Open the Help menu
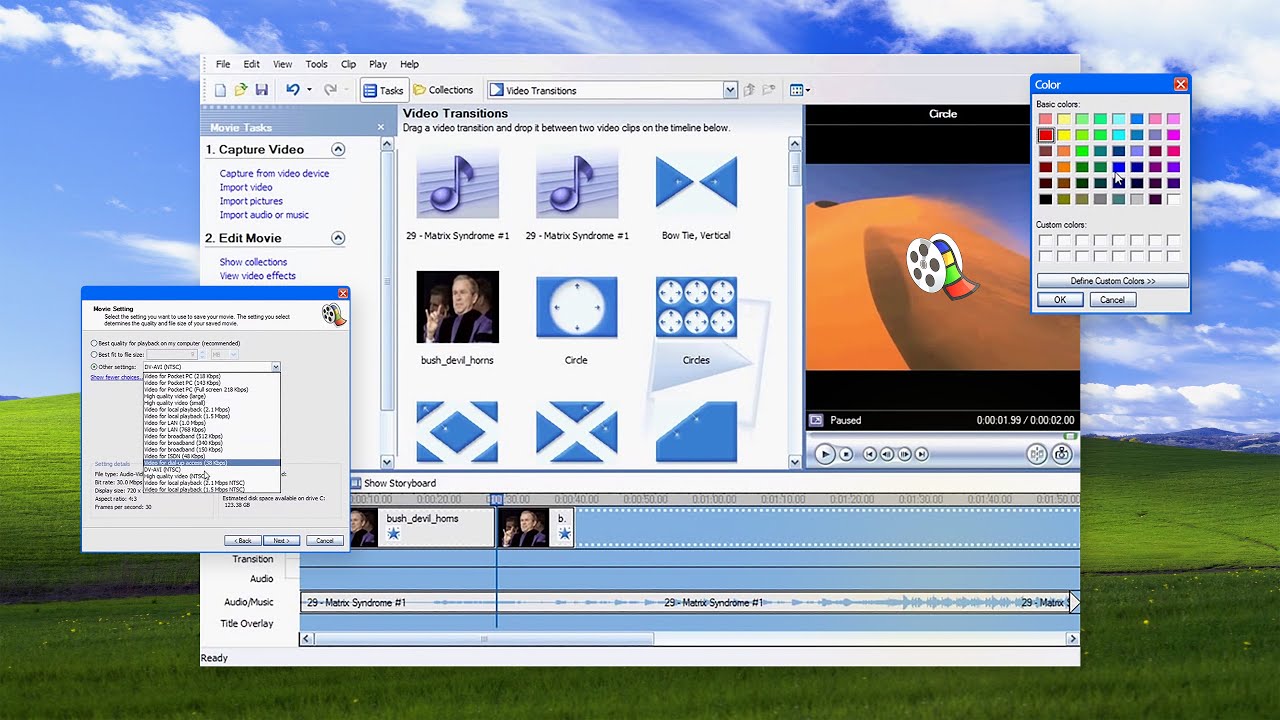The width and height of the screenshot is (1280, 720). click(x=409, y=64)
